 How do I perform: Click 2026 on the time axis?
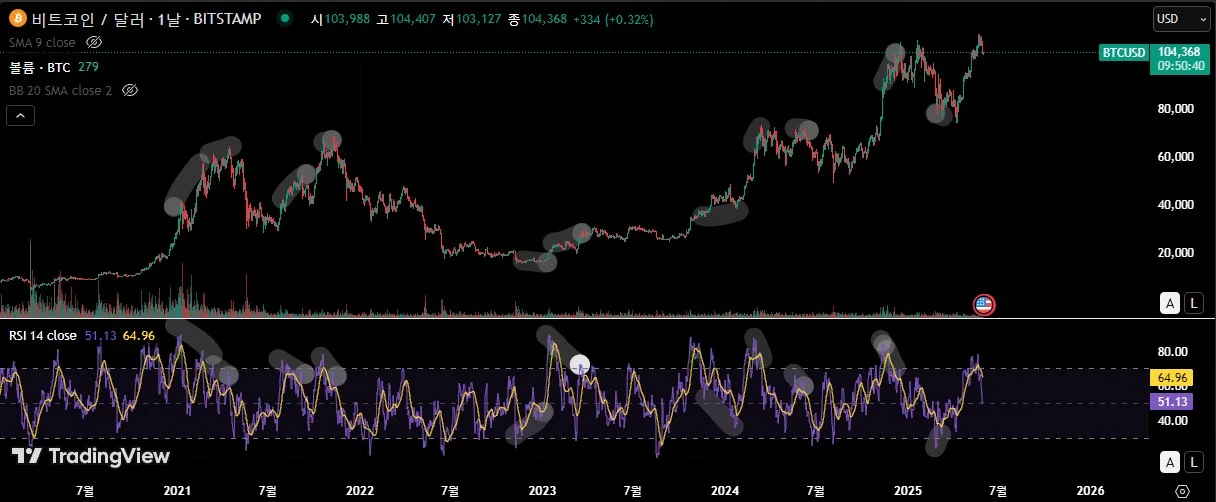tap(1090, 490)
